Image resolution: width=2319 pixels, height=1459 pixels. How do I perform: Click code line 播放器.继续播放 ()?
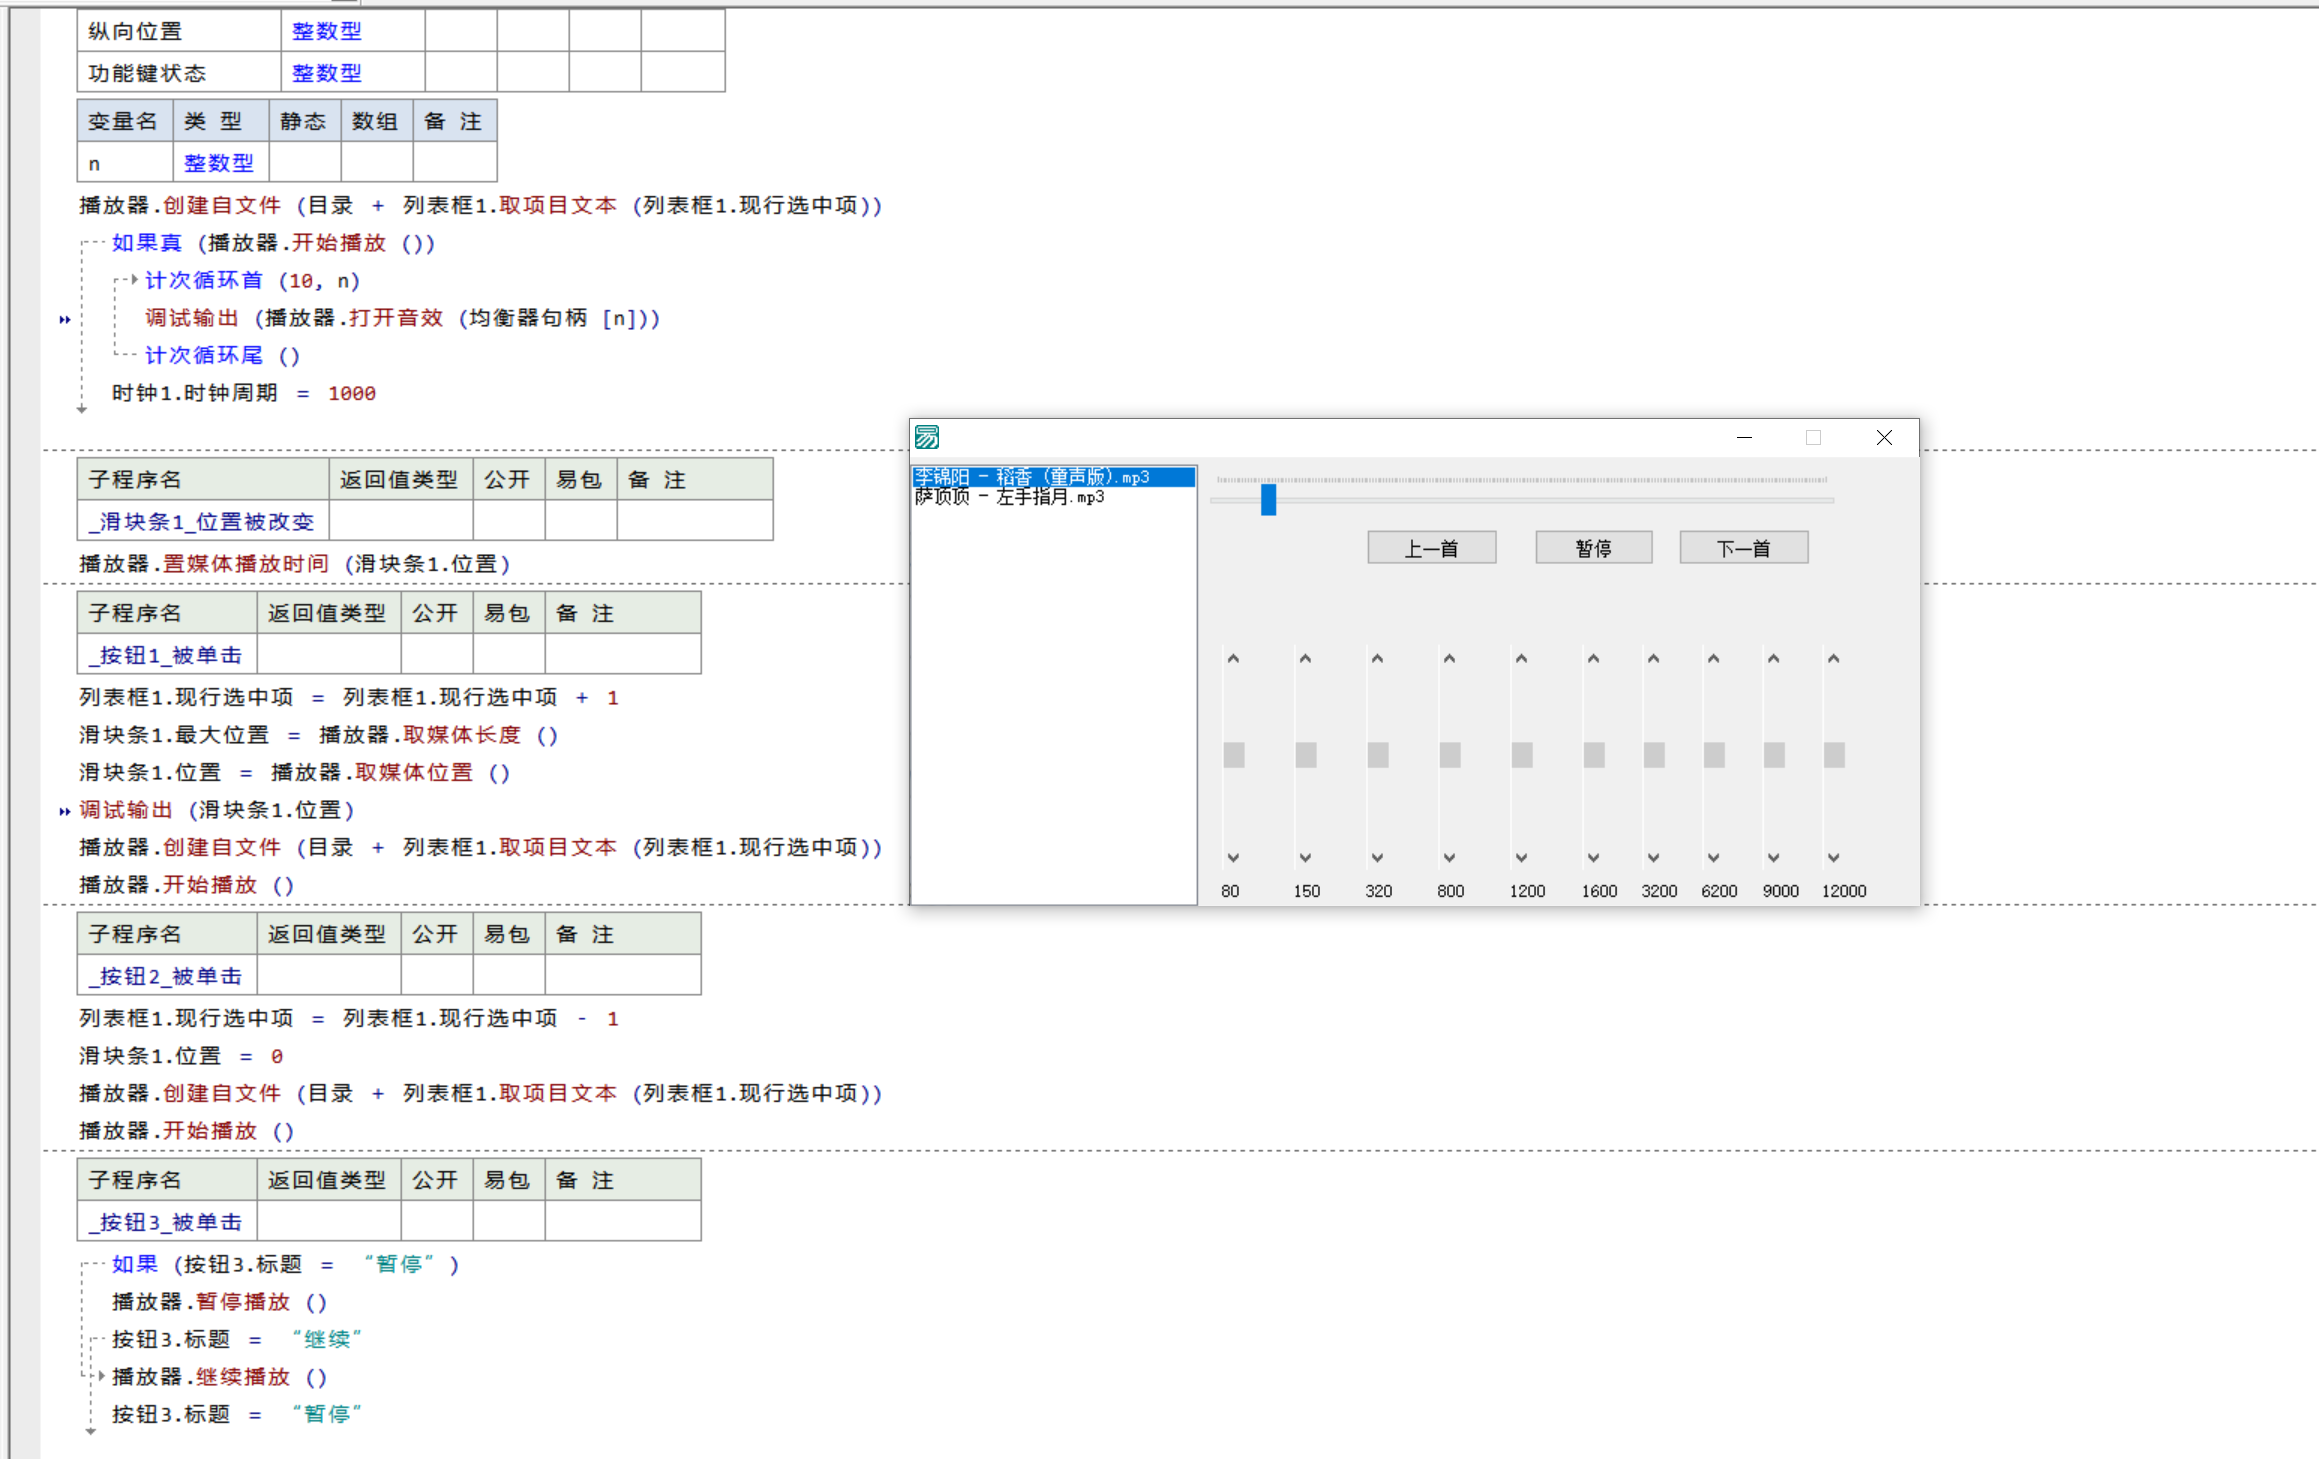coord(219,1377)
